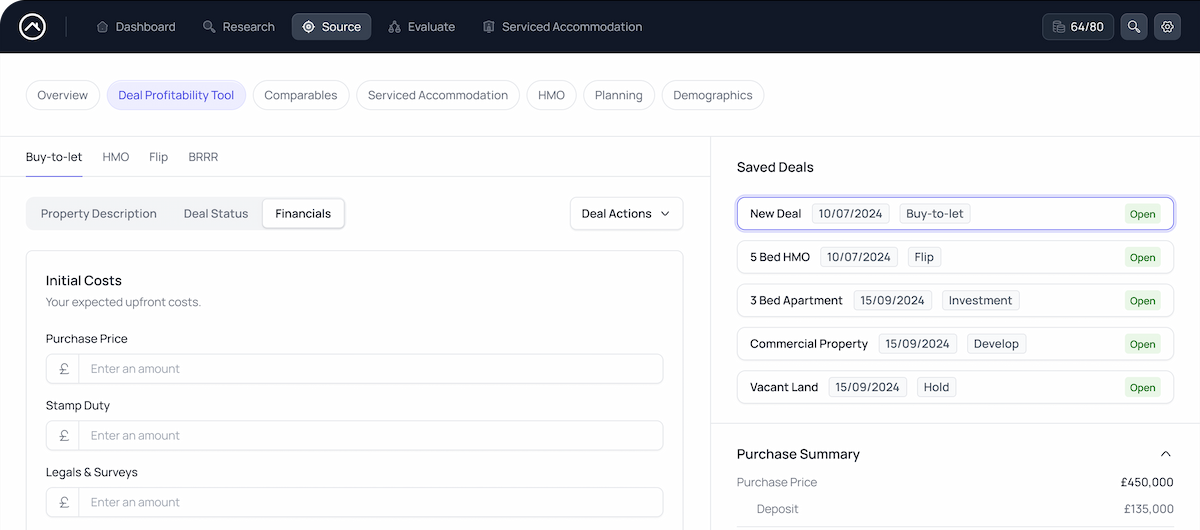The image size is (1200, 530).
Task: Click the pound sign on Purchase Price
Action: coord(63,369)
